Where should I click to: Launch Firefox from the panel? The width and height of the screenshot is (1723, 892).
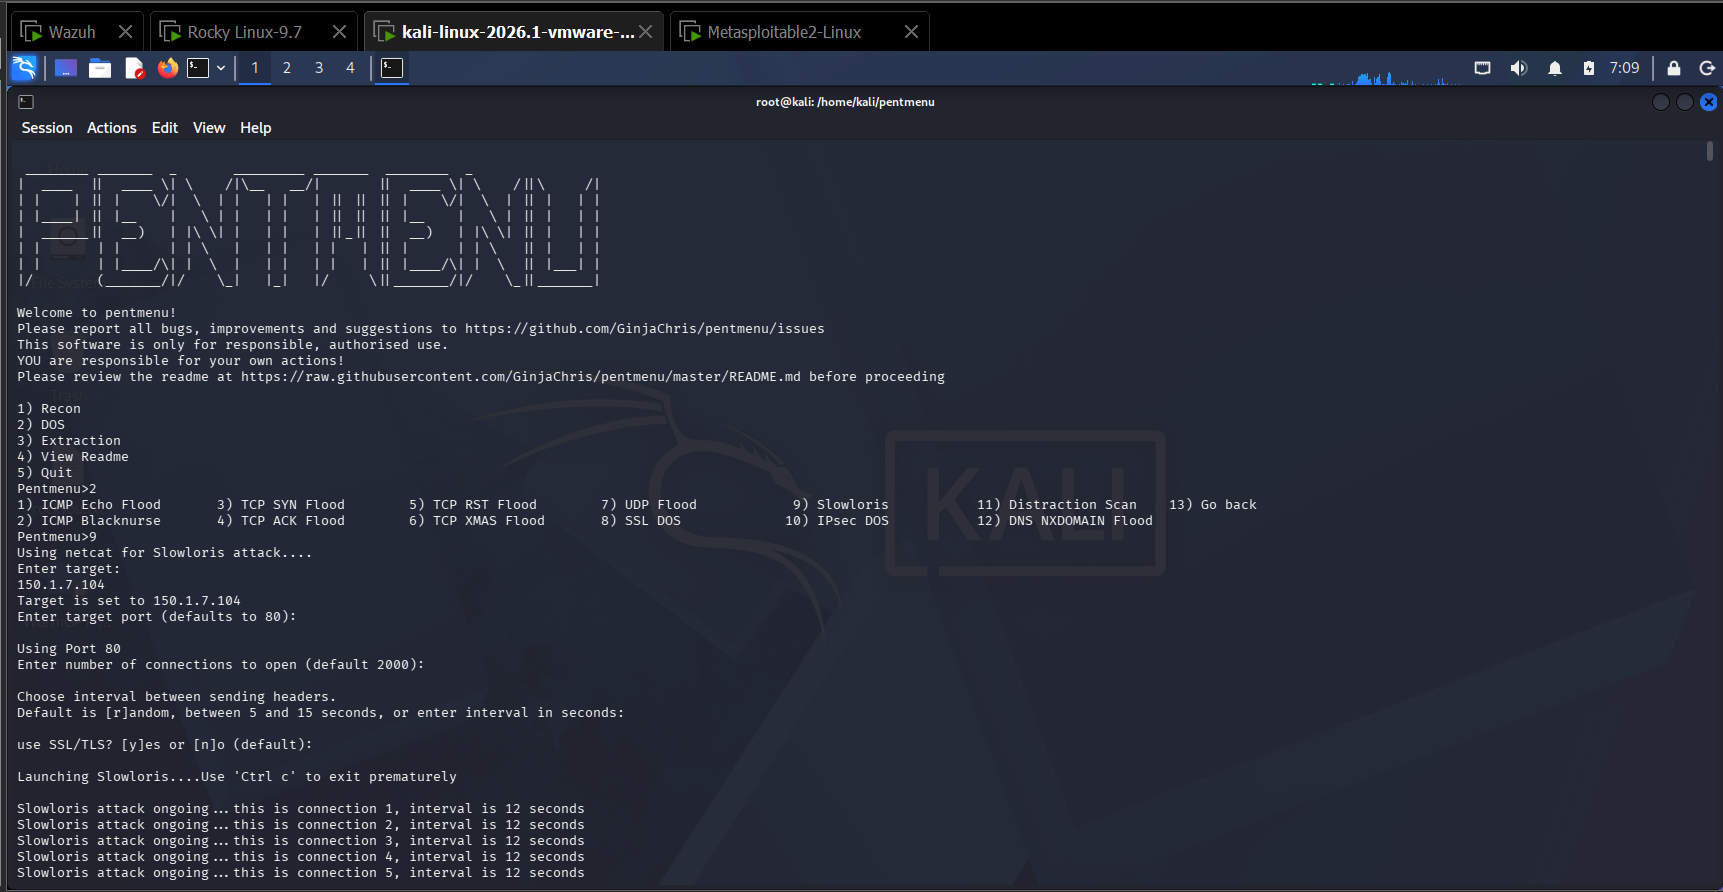tap(168, 68)
